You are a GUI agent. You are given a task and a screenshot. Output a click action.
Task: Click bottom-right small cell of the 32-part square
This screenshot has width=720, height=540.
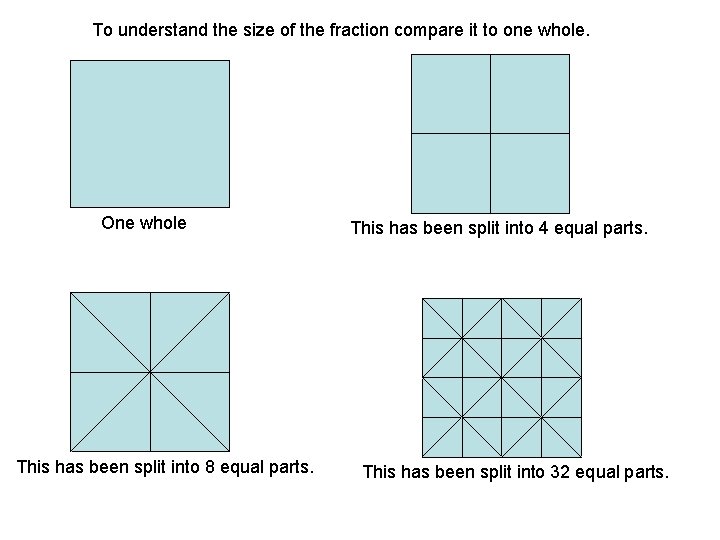(x=561, y=437)
